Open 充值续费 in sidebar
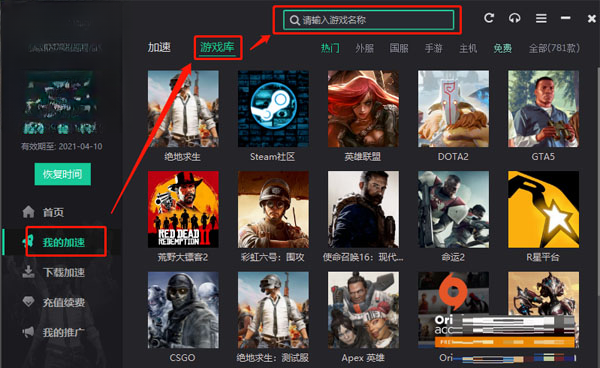Image resolution: width=600 pixels, height=368 pixels. (x=64, y=303)
